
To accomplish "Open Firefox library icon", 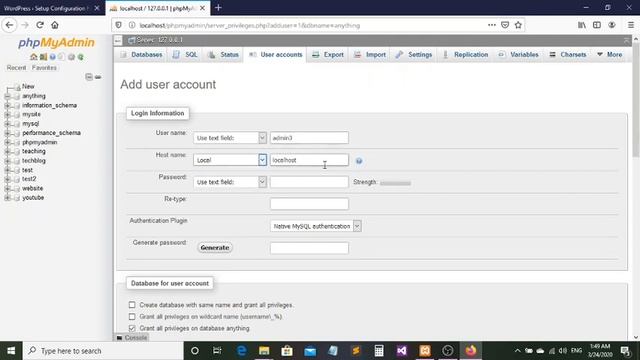I will coord(582,25).
